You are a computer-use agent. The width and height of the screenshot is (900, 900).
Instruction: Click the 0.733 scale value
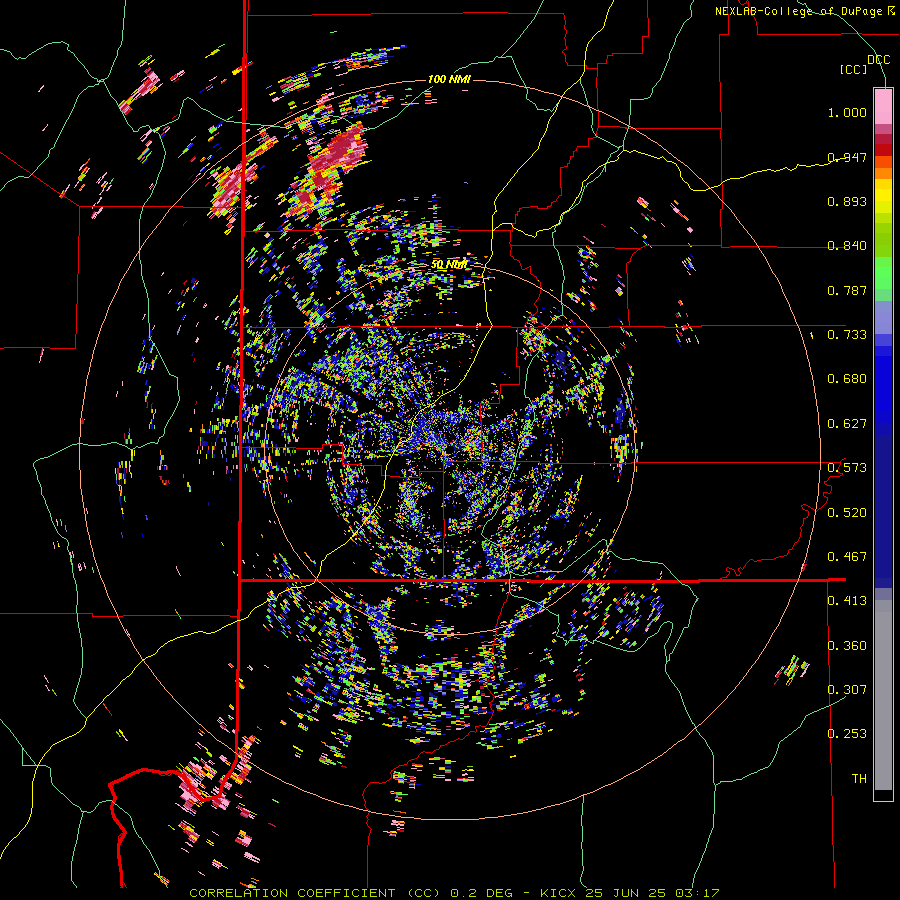(847, 335)
